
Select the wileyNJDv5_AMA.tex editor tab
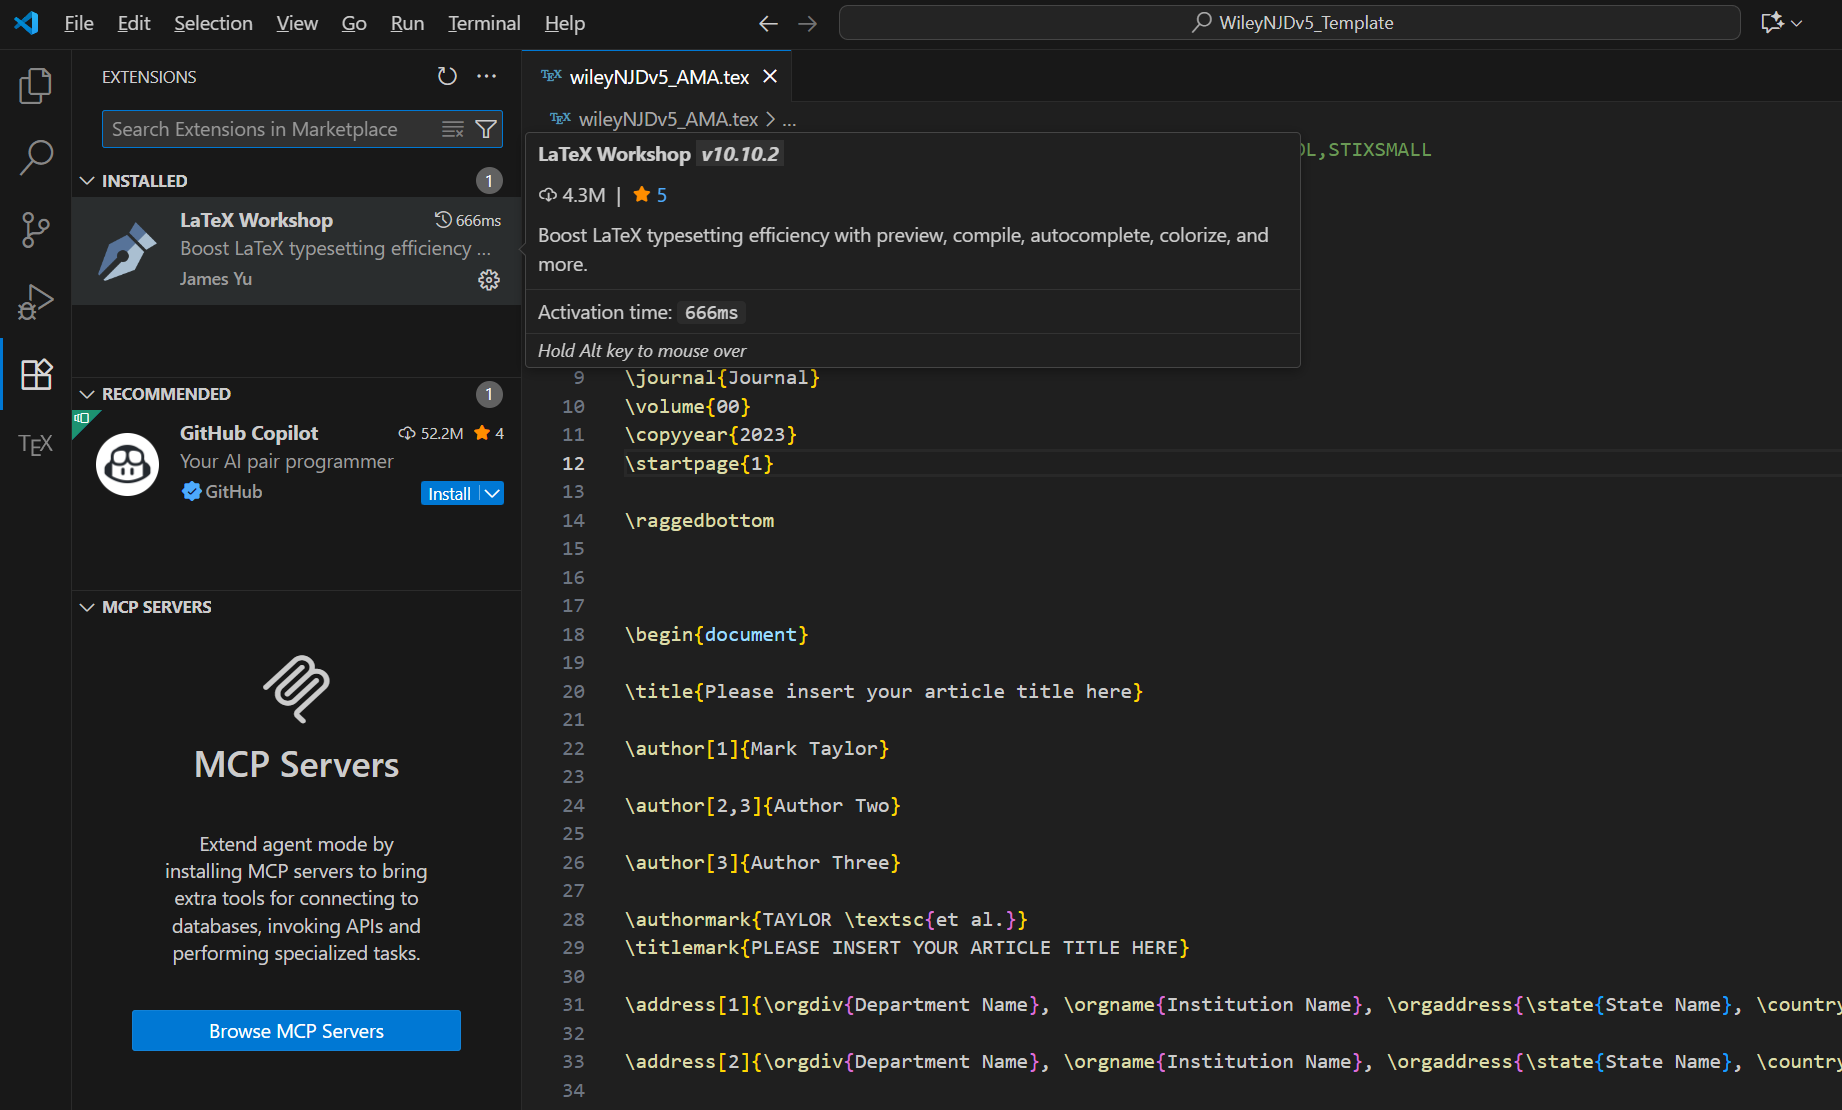(657, 76)
